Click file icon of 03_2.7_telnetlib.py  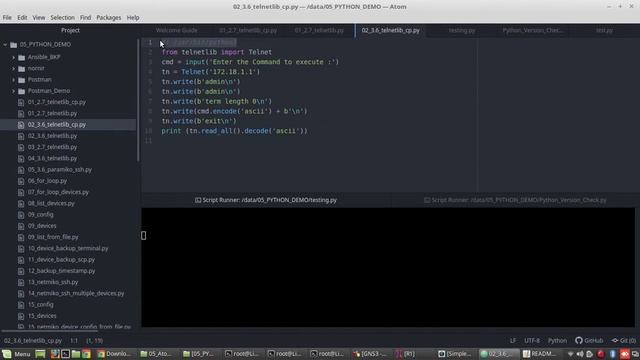point(21,147)
